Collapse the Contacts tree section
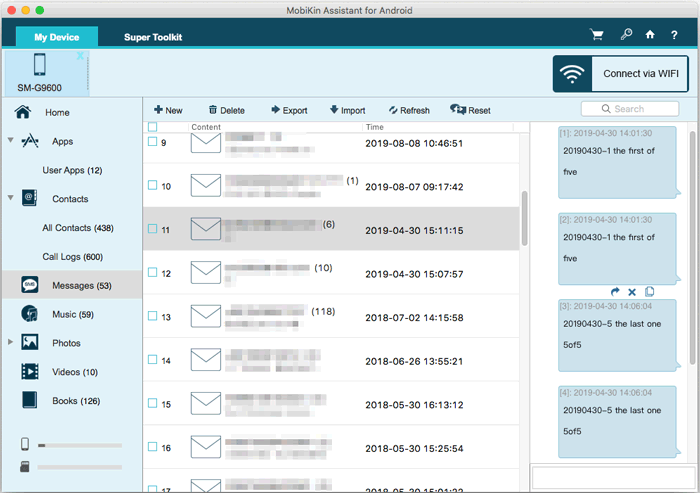The image size is (700, 493). click(11, 199)
